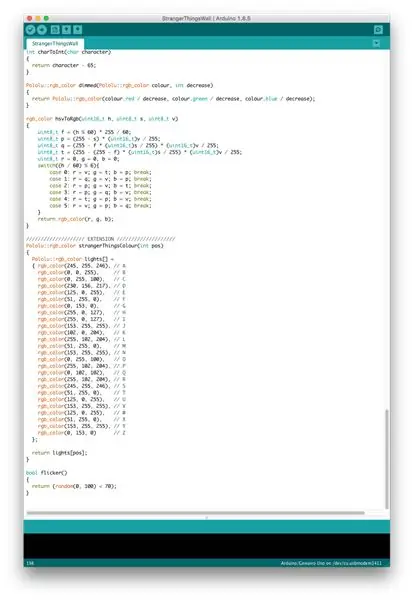413x600 pixels.
Task: Click the green zoom window button
Action: 46,18
